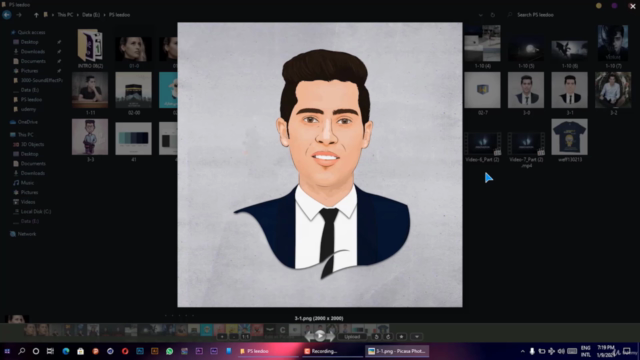Screen dimensions: 640x360
Task: Zoom out with the minus button
Action: [233, 337]
